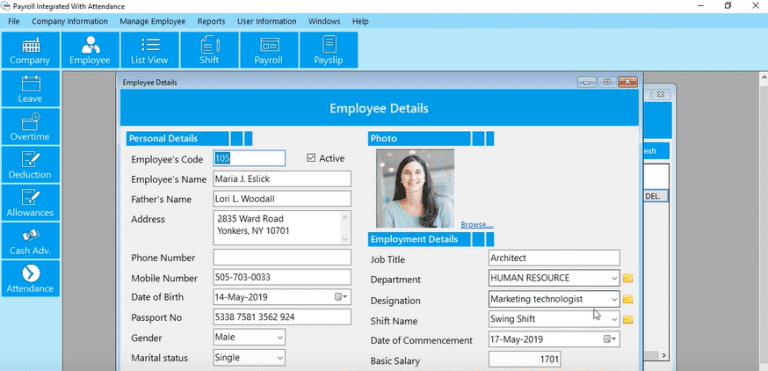
Task: Click the Passport No field
Action: (282, 317)
